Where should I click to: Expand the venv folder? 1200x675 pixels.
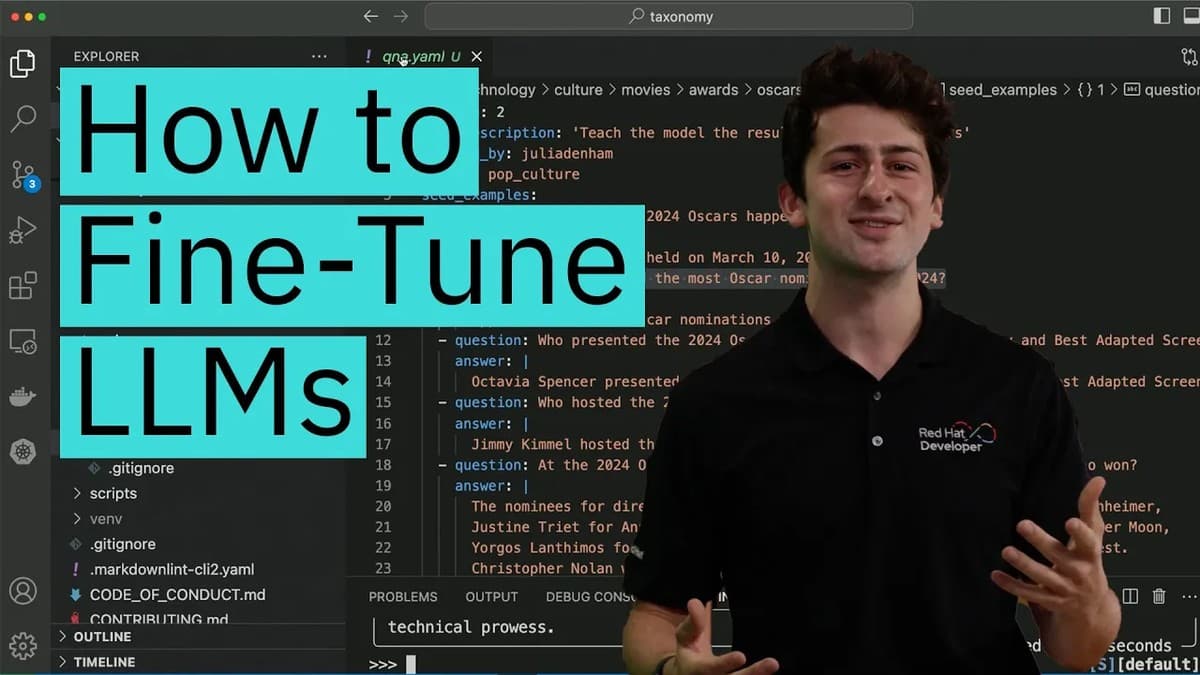pyautogui.click(x=107, y=519)
